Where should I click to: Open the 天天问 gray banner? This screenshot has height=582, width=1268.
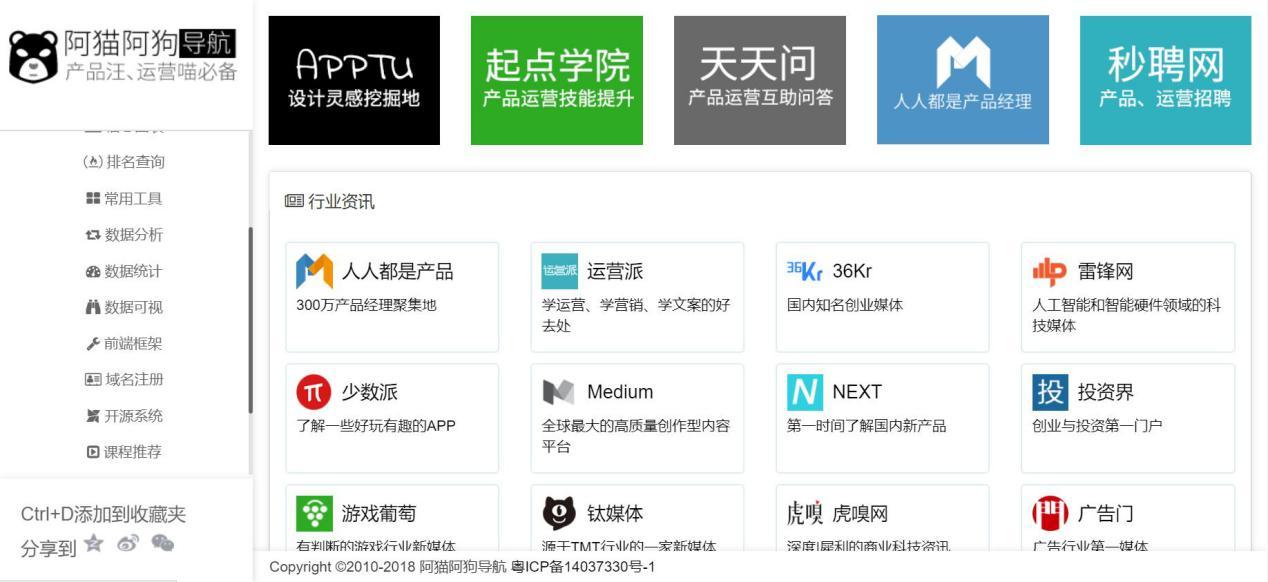(x=760, y=80)
